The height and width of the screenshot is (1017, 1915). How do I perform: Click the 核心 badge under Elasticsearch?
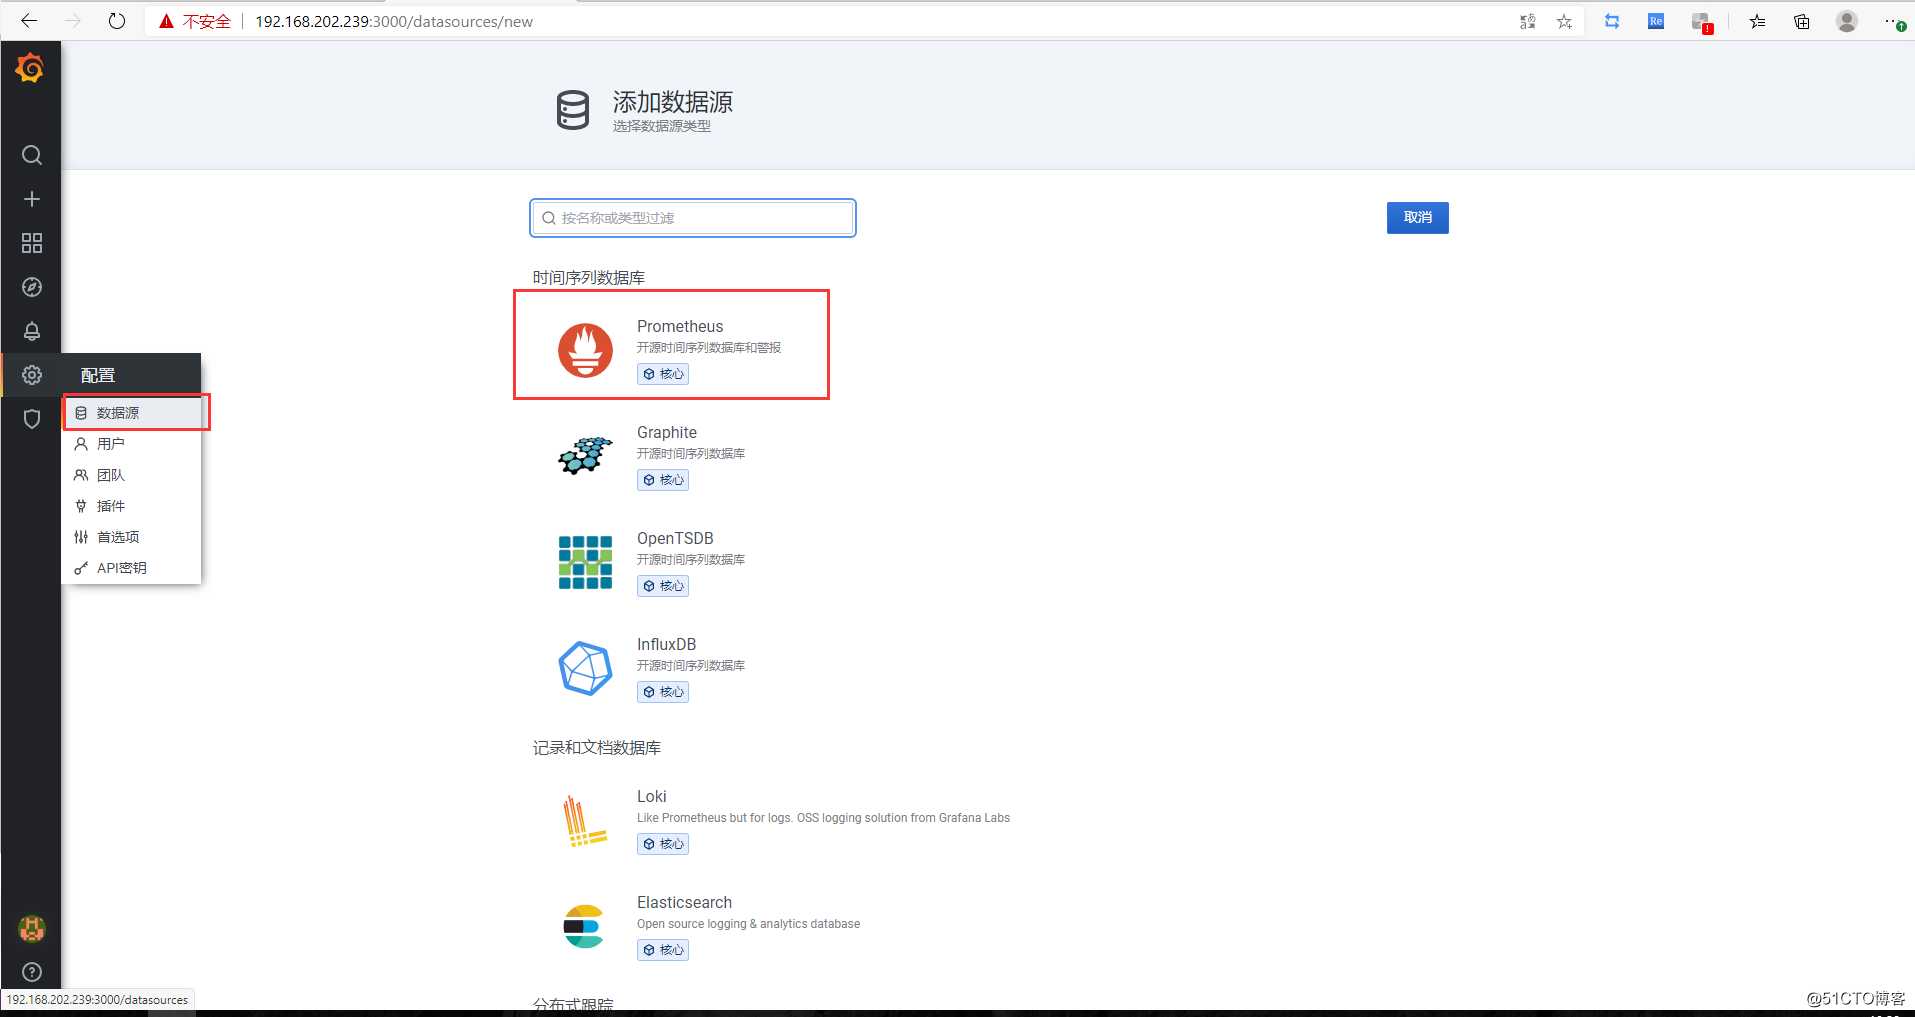click(x=663, y=950)
